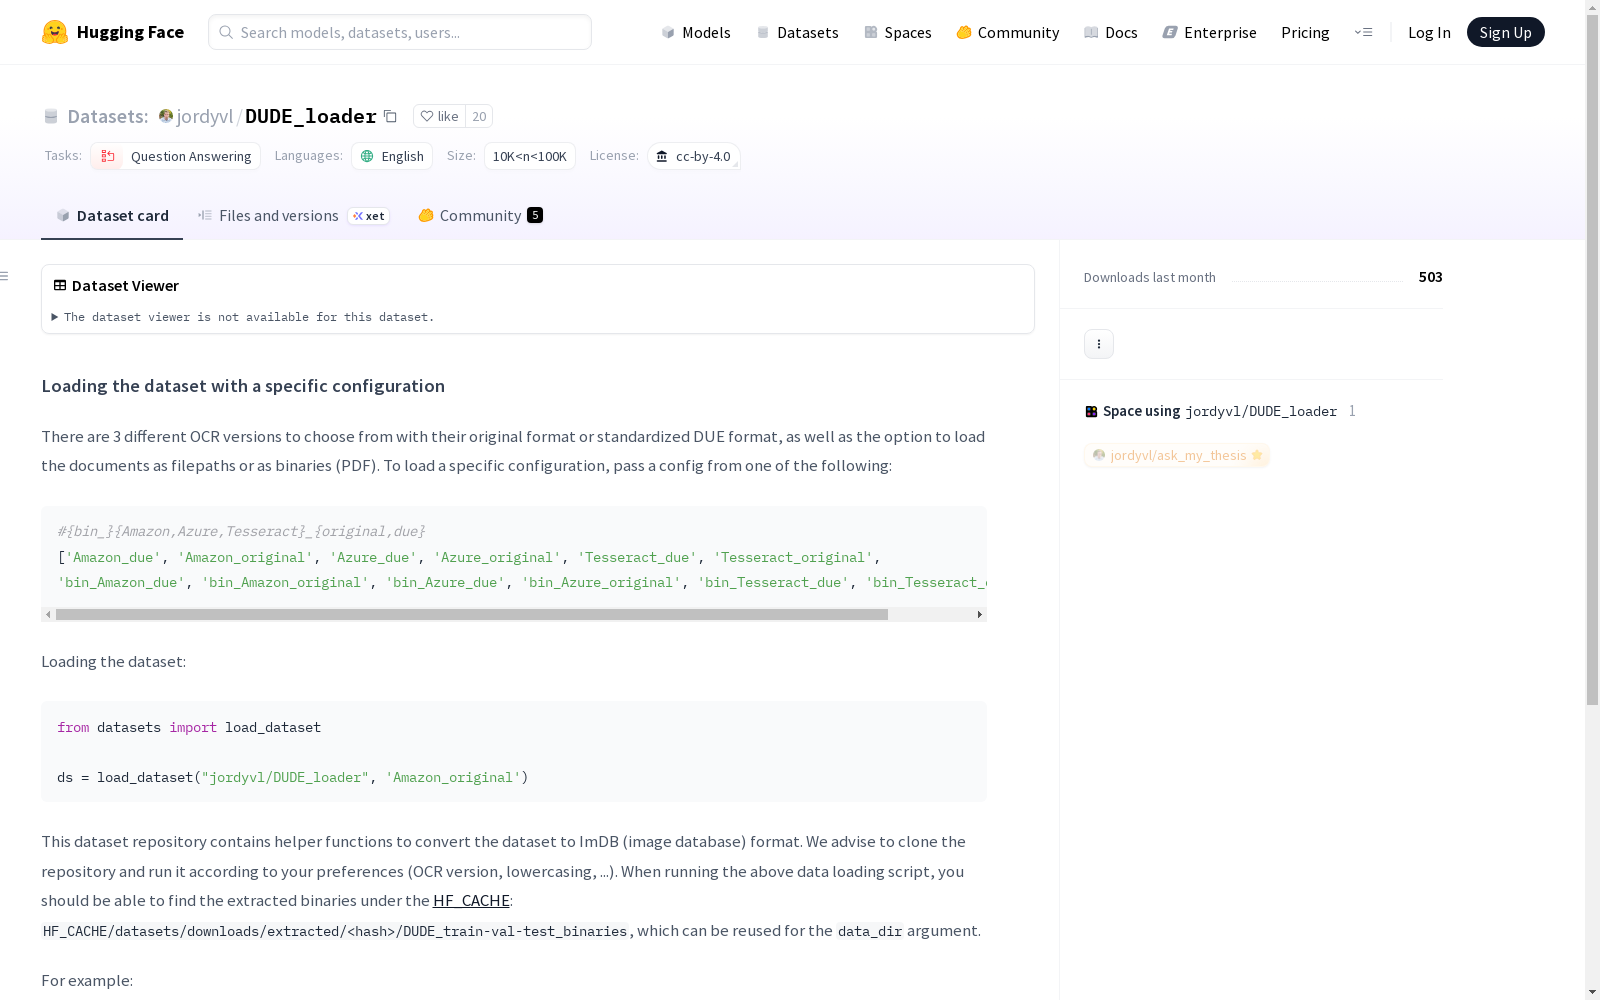
Task: Go to Pricing
Action: (x=1305, y=32)
